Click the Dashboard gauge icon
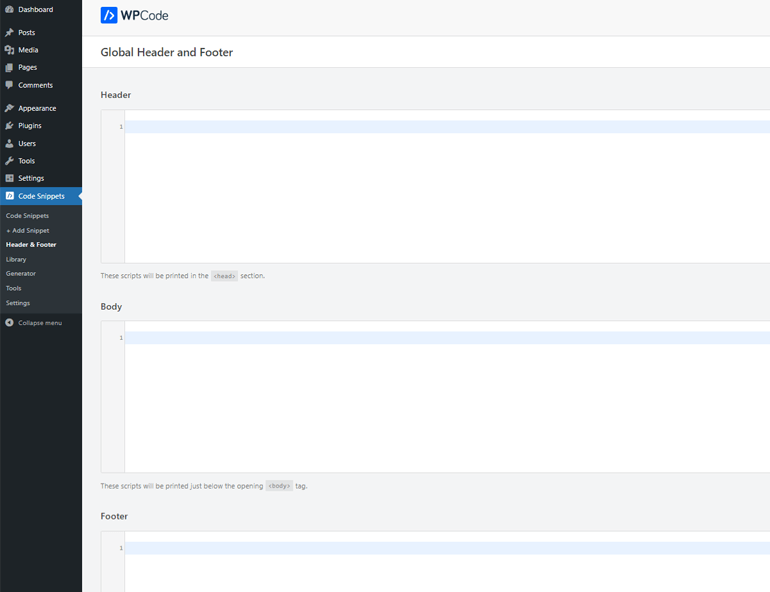The height and width of the screenshot is (592, 770). pos(10,9)
